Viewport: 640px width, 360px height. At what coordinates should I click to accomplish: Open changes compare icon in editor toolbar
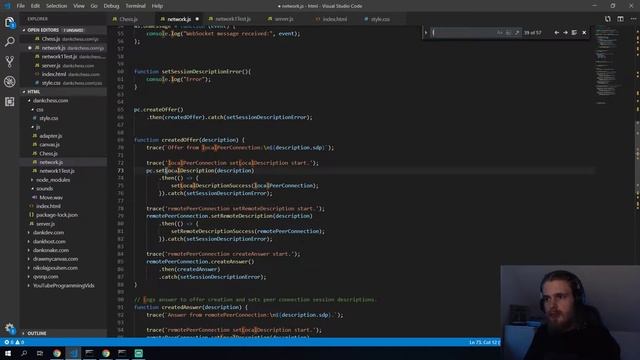coord(608,19)
